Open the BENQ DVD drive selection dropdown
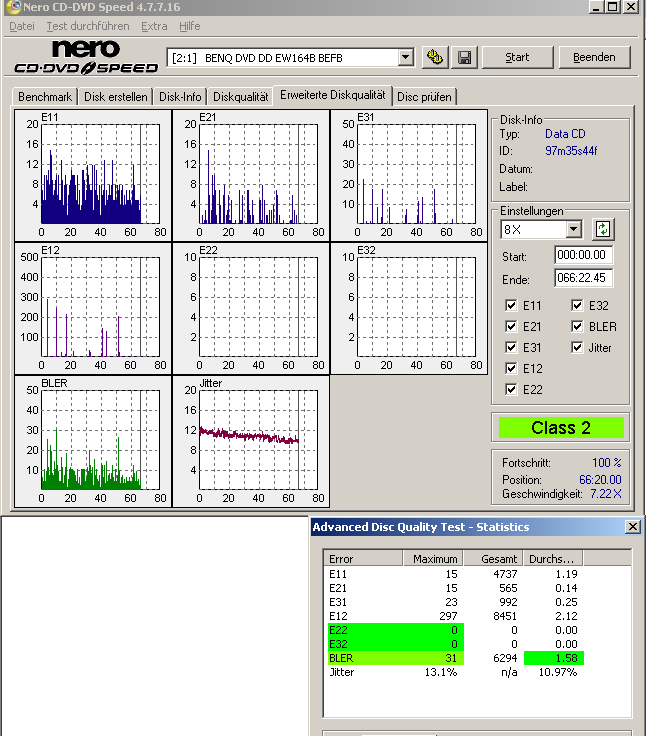Image resolution: width=646 pixels, height=736 pixels. [405, 58]
